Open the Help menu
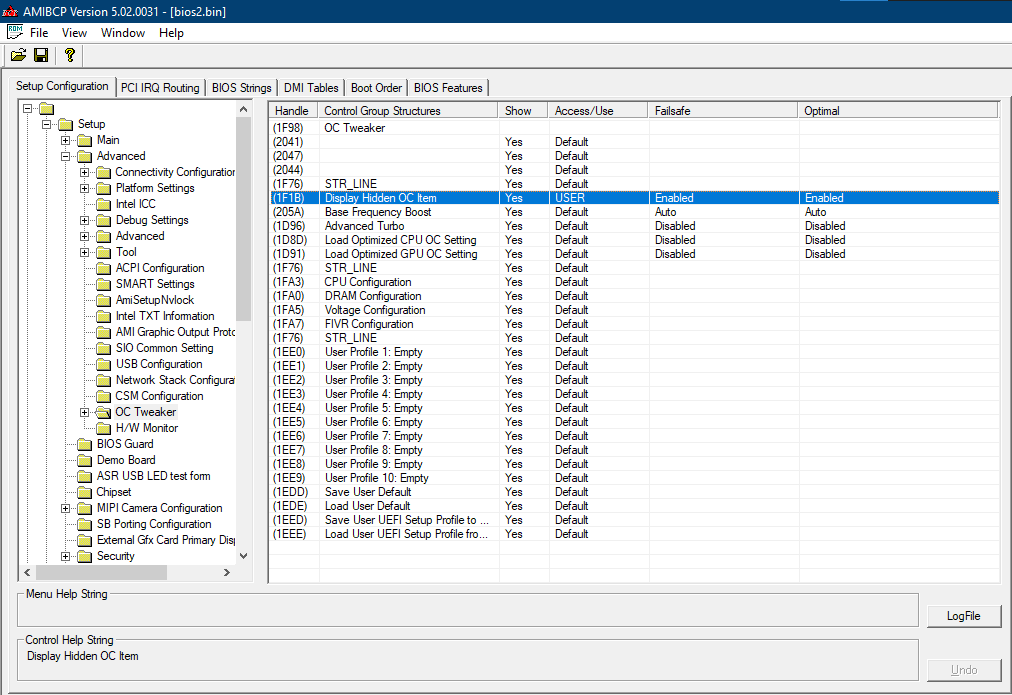Image resolution: width=1012 pixels, height=695 pixels. (171, 32)
